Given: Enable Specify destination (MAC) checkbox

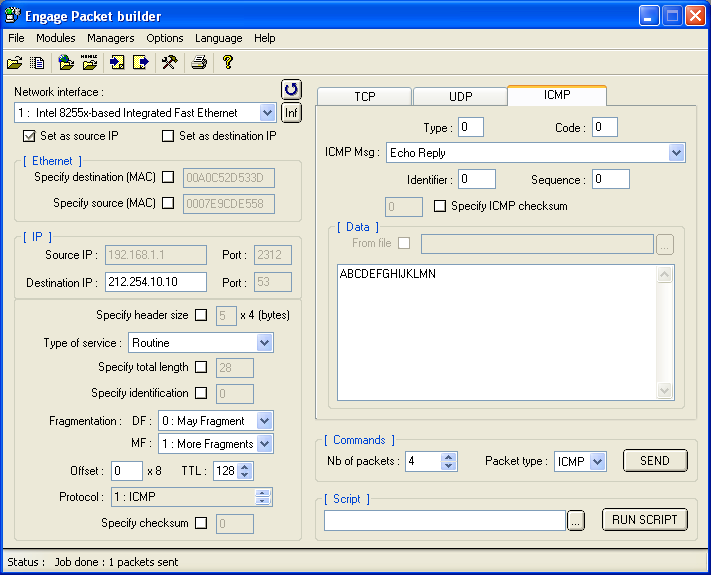Looking at the screenshot, I should click(168, 177).
